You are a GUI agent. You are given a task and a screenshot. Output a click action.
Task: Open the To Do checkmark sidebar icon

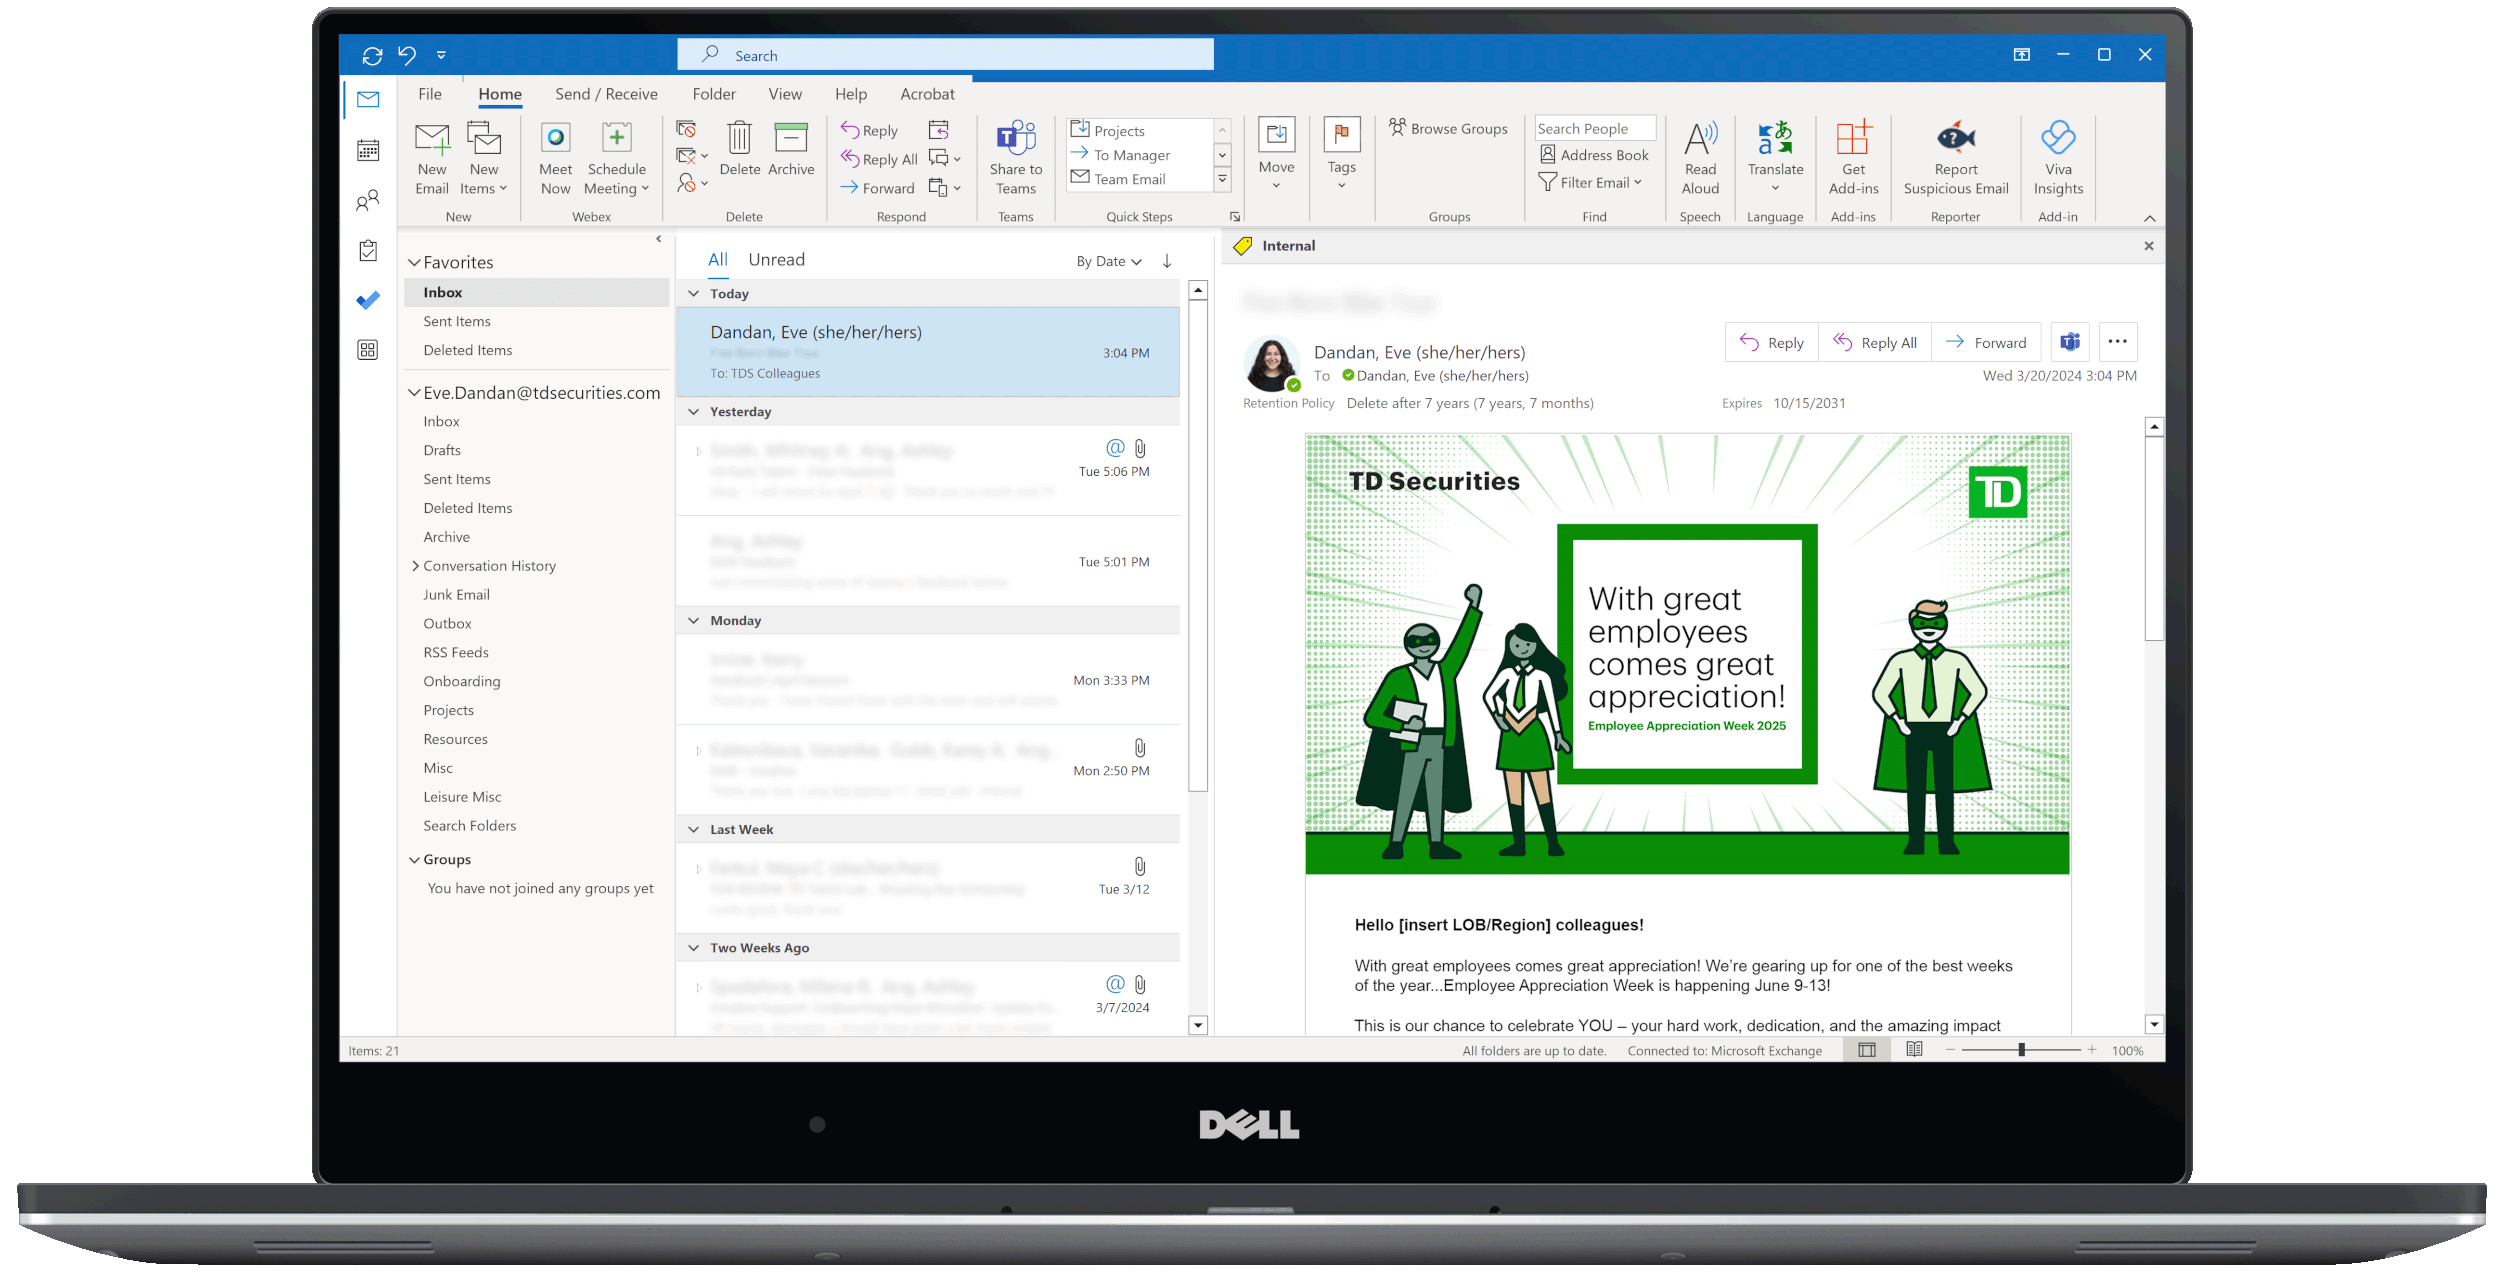point(368,300)
